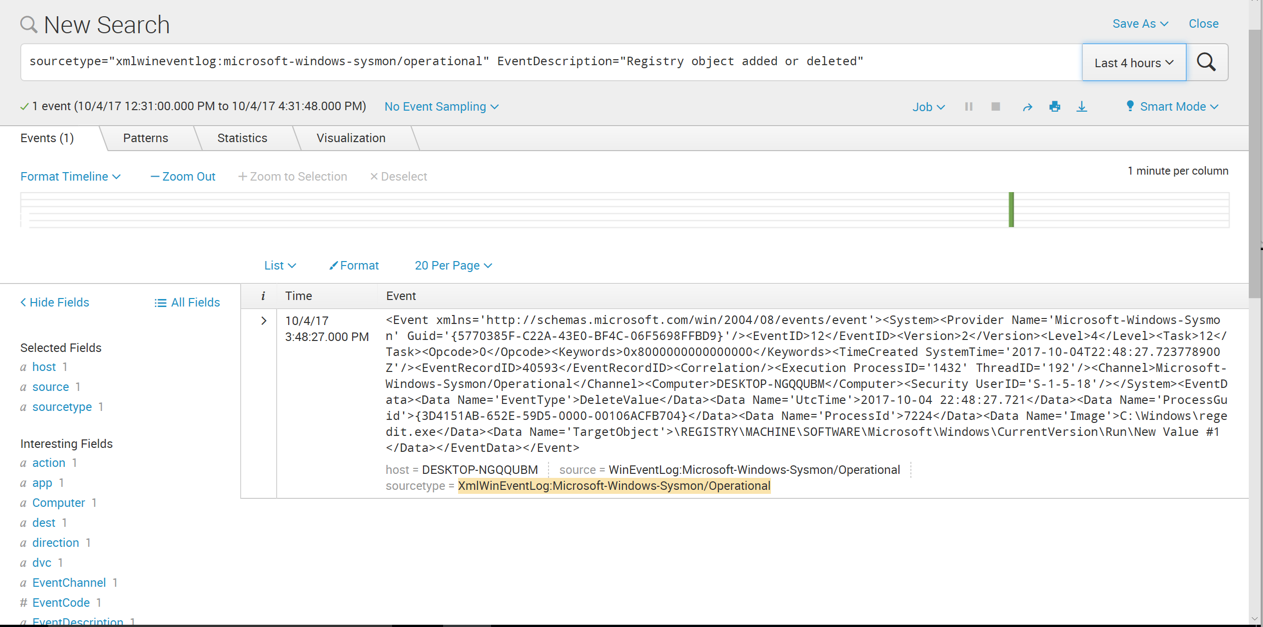The width and height of the screenshot is (1263, 627).
Task: Open the Job dropdown menu
Action: [x=928, y=106]
